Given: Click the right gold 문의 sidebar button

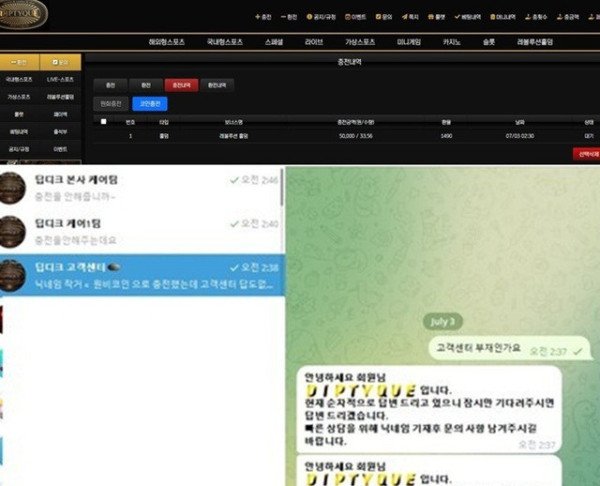Looking at the screenshot, I should [x=60, y=62].
